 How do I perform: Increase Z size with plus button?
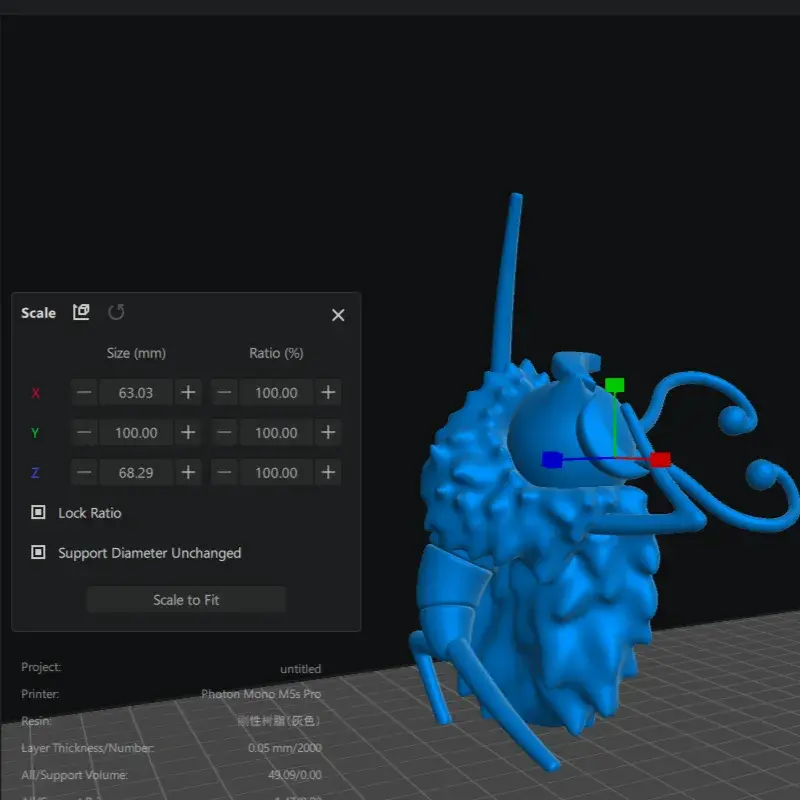pos(188,473)
